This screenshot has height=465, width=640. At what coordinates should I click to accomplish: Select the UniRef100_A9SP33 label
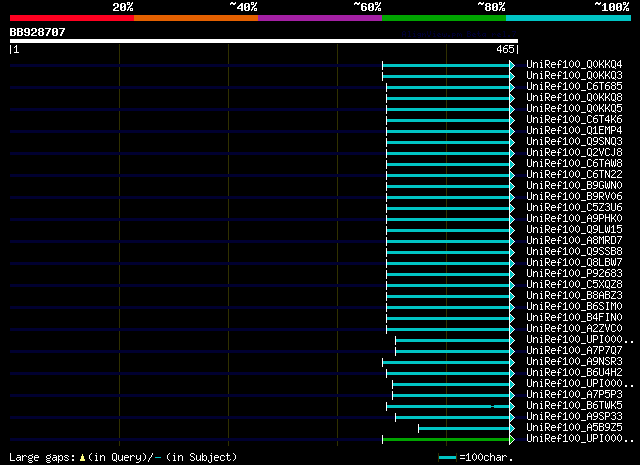click(574, 417)
